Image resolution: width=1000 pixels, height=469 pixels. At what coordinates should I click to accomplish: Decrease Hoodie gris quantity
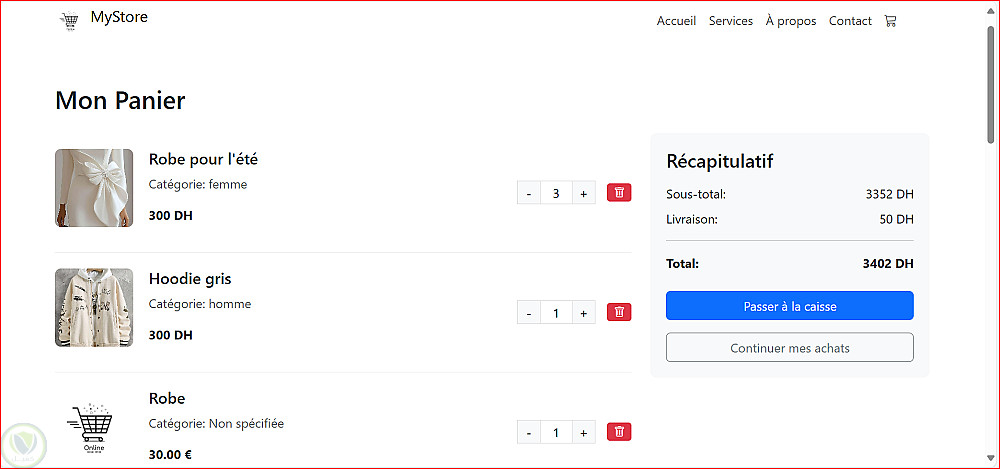coord(529,313)
